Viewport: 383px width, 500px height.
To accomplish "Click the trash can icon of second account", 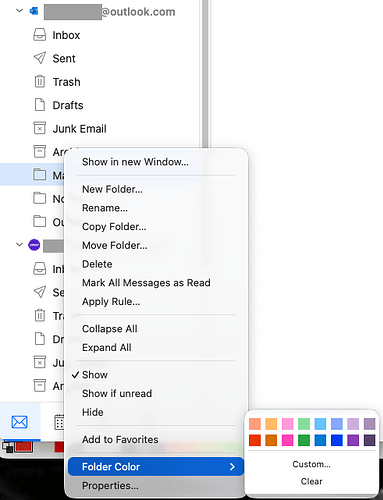I will pyautogui.click(x=40, y=315).
